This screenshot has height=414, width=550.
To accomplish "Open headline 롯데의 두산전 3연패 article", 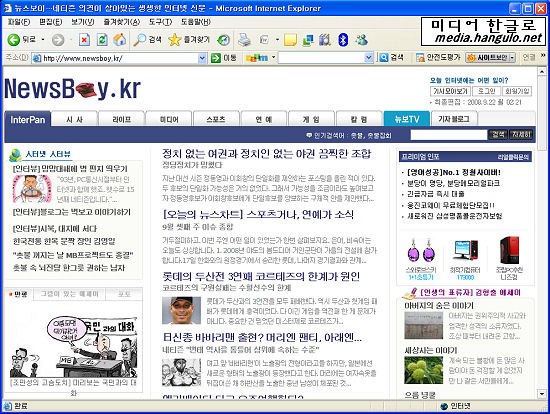I will (x=261, y=276).
